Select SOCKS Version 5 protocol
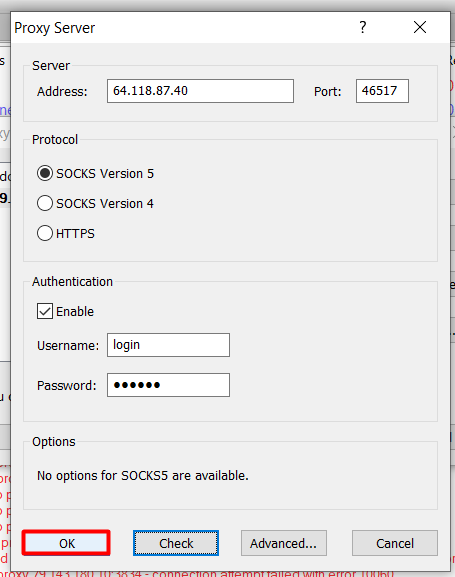 95,173
